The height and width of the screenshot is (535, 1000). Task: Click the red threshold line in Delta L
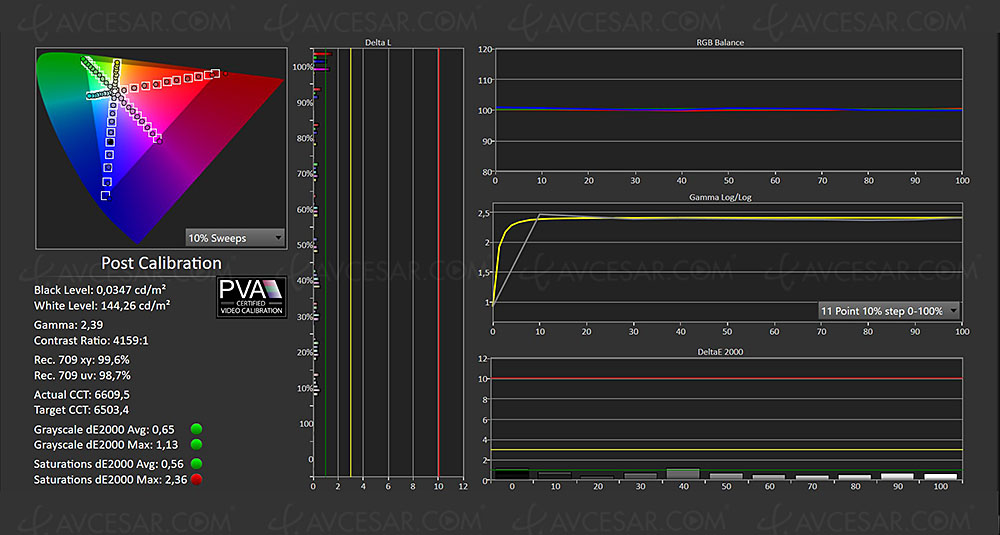click(x=438, y=260)
